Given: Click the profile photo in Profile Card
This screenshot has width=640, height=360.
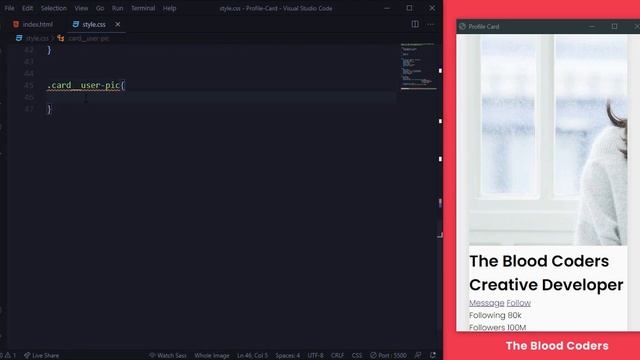Looking at the screenshot, I should pos(548,140).
